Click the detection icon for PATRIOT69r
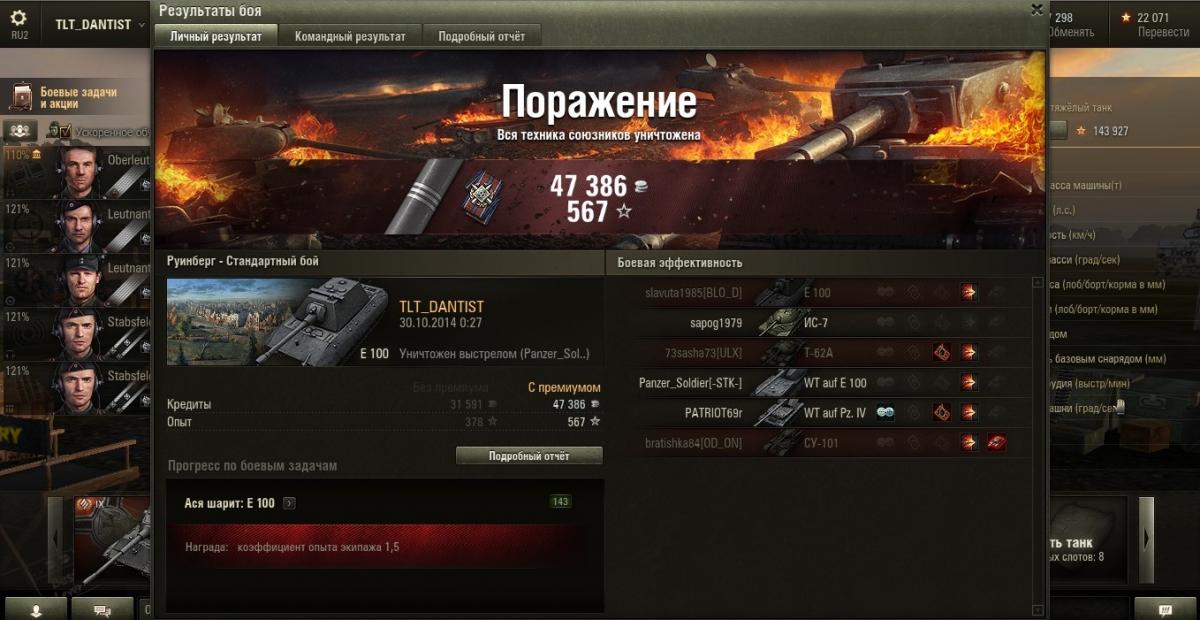Screen dimensions: 1200x620 [885, 412]
